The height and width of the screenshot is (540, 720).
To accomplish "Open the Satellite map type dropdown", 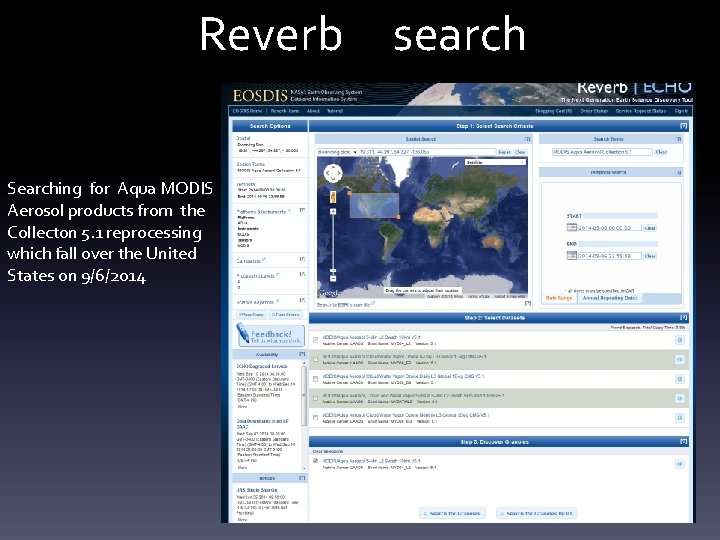I will coord(495,162).
